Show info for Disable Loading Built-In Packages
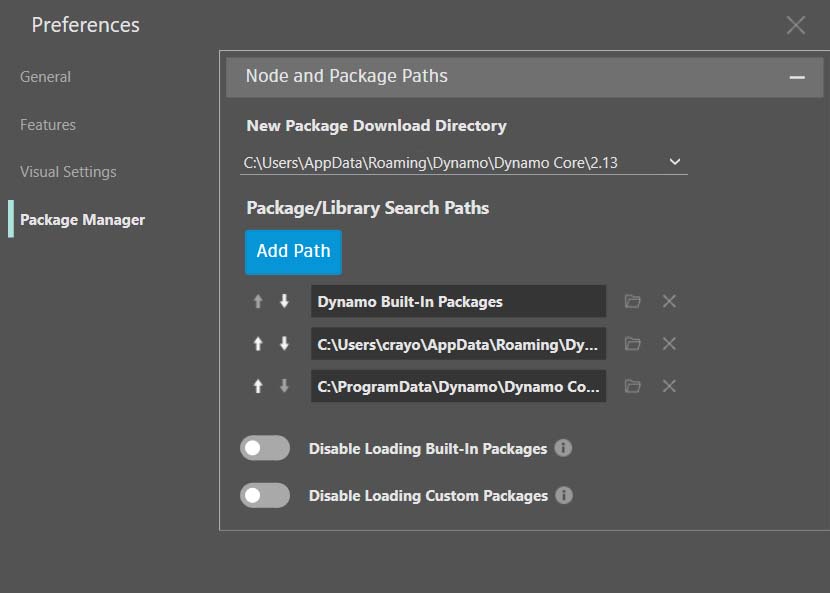830x593 pixels. (563, 448)
